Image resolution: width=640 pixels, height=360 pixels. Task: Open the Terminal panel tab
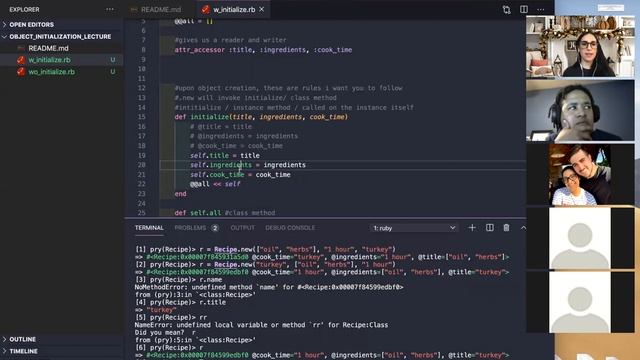tap(149, 228)
